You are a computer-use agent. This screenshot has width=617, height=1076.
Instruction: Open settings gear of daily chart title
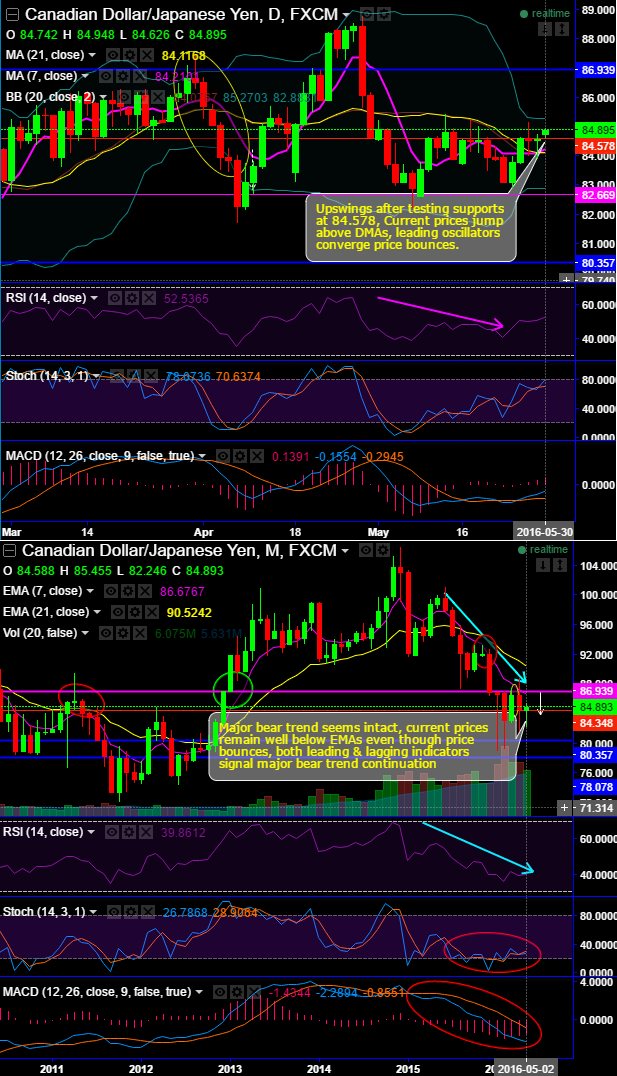point(384,14)
